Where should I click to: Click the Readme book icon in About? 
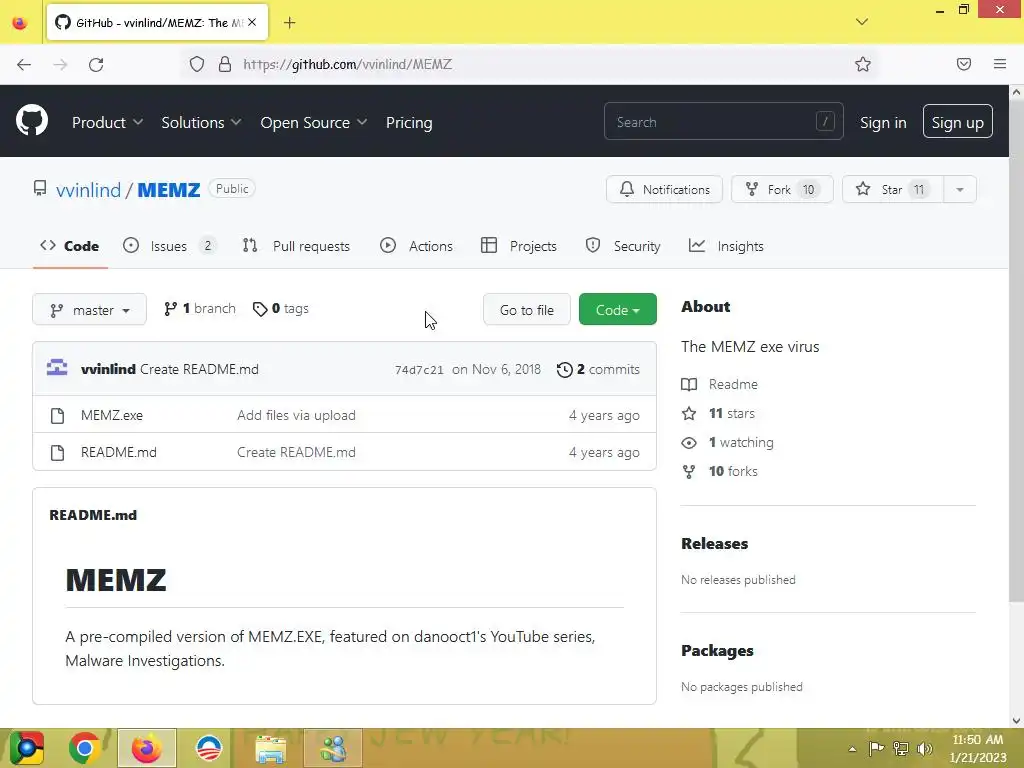[x=689, y=385]
